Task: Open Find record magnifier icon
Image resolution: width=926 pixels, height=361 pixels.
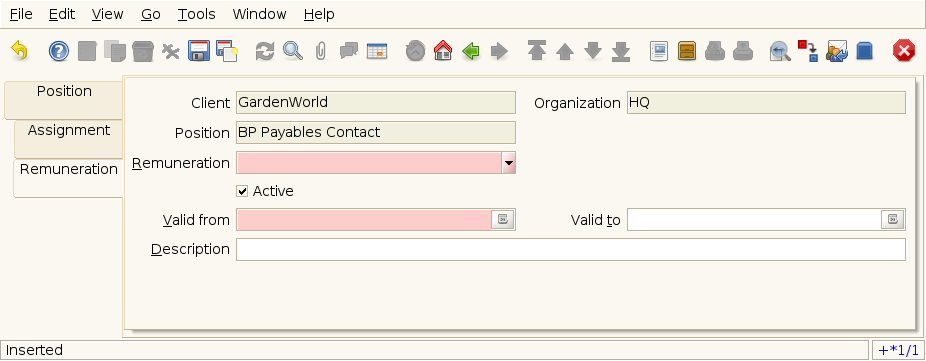Action: pyautogui.click(x=292, y=51)
